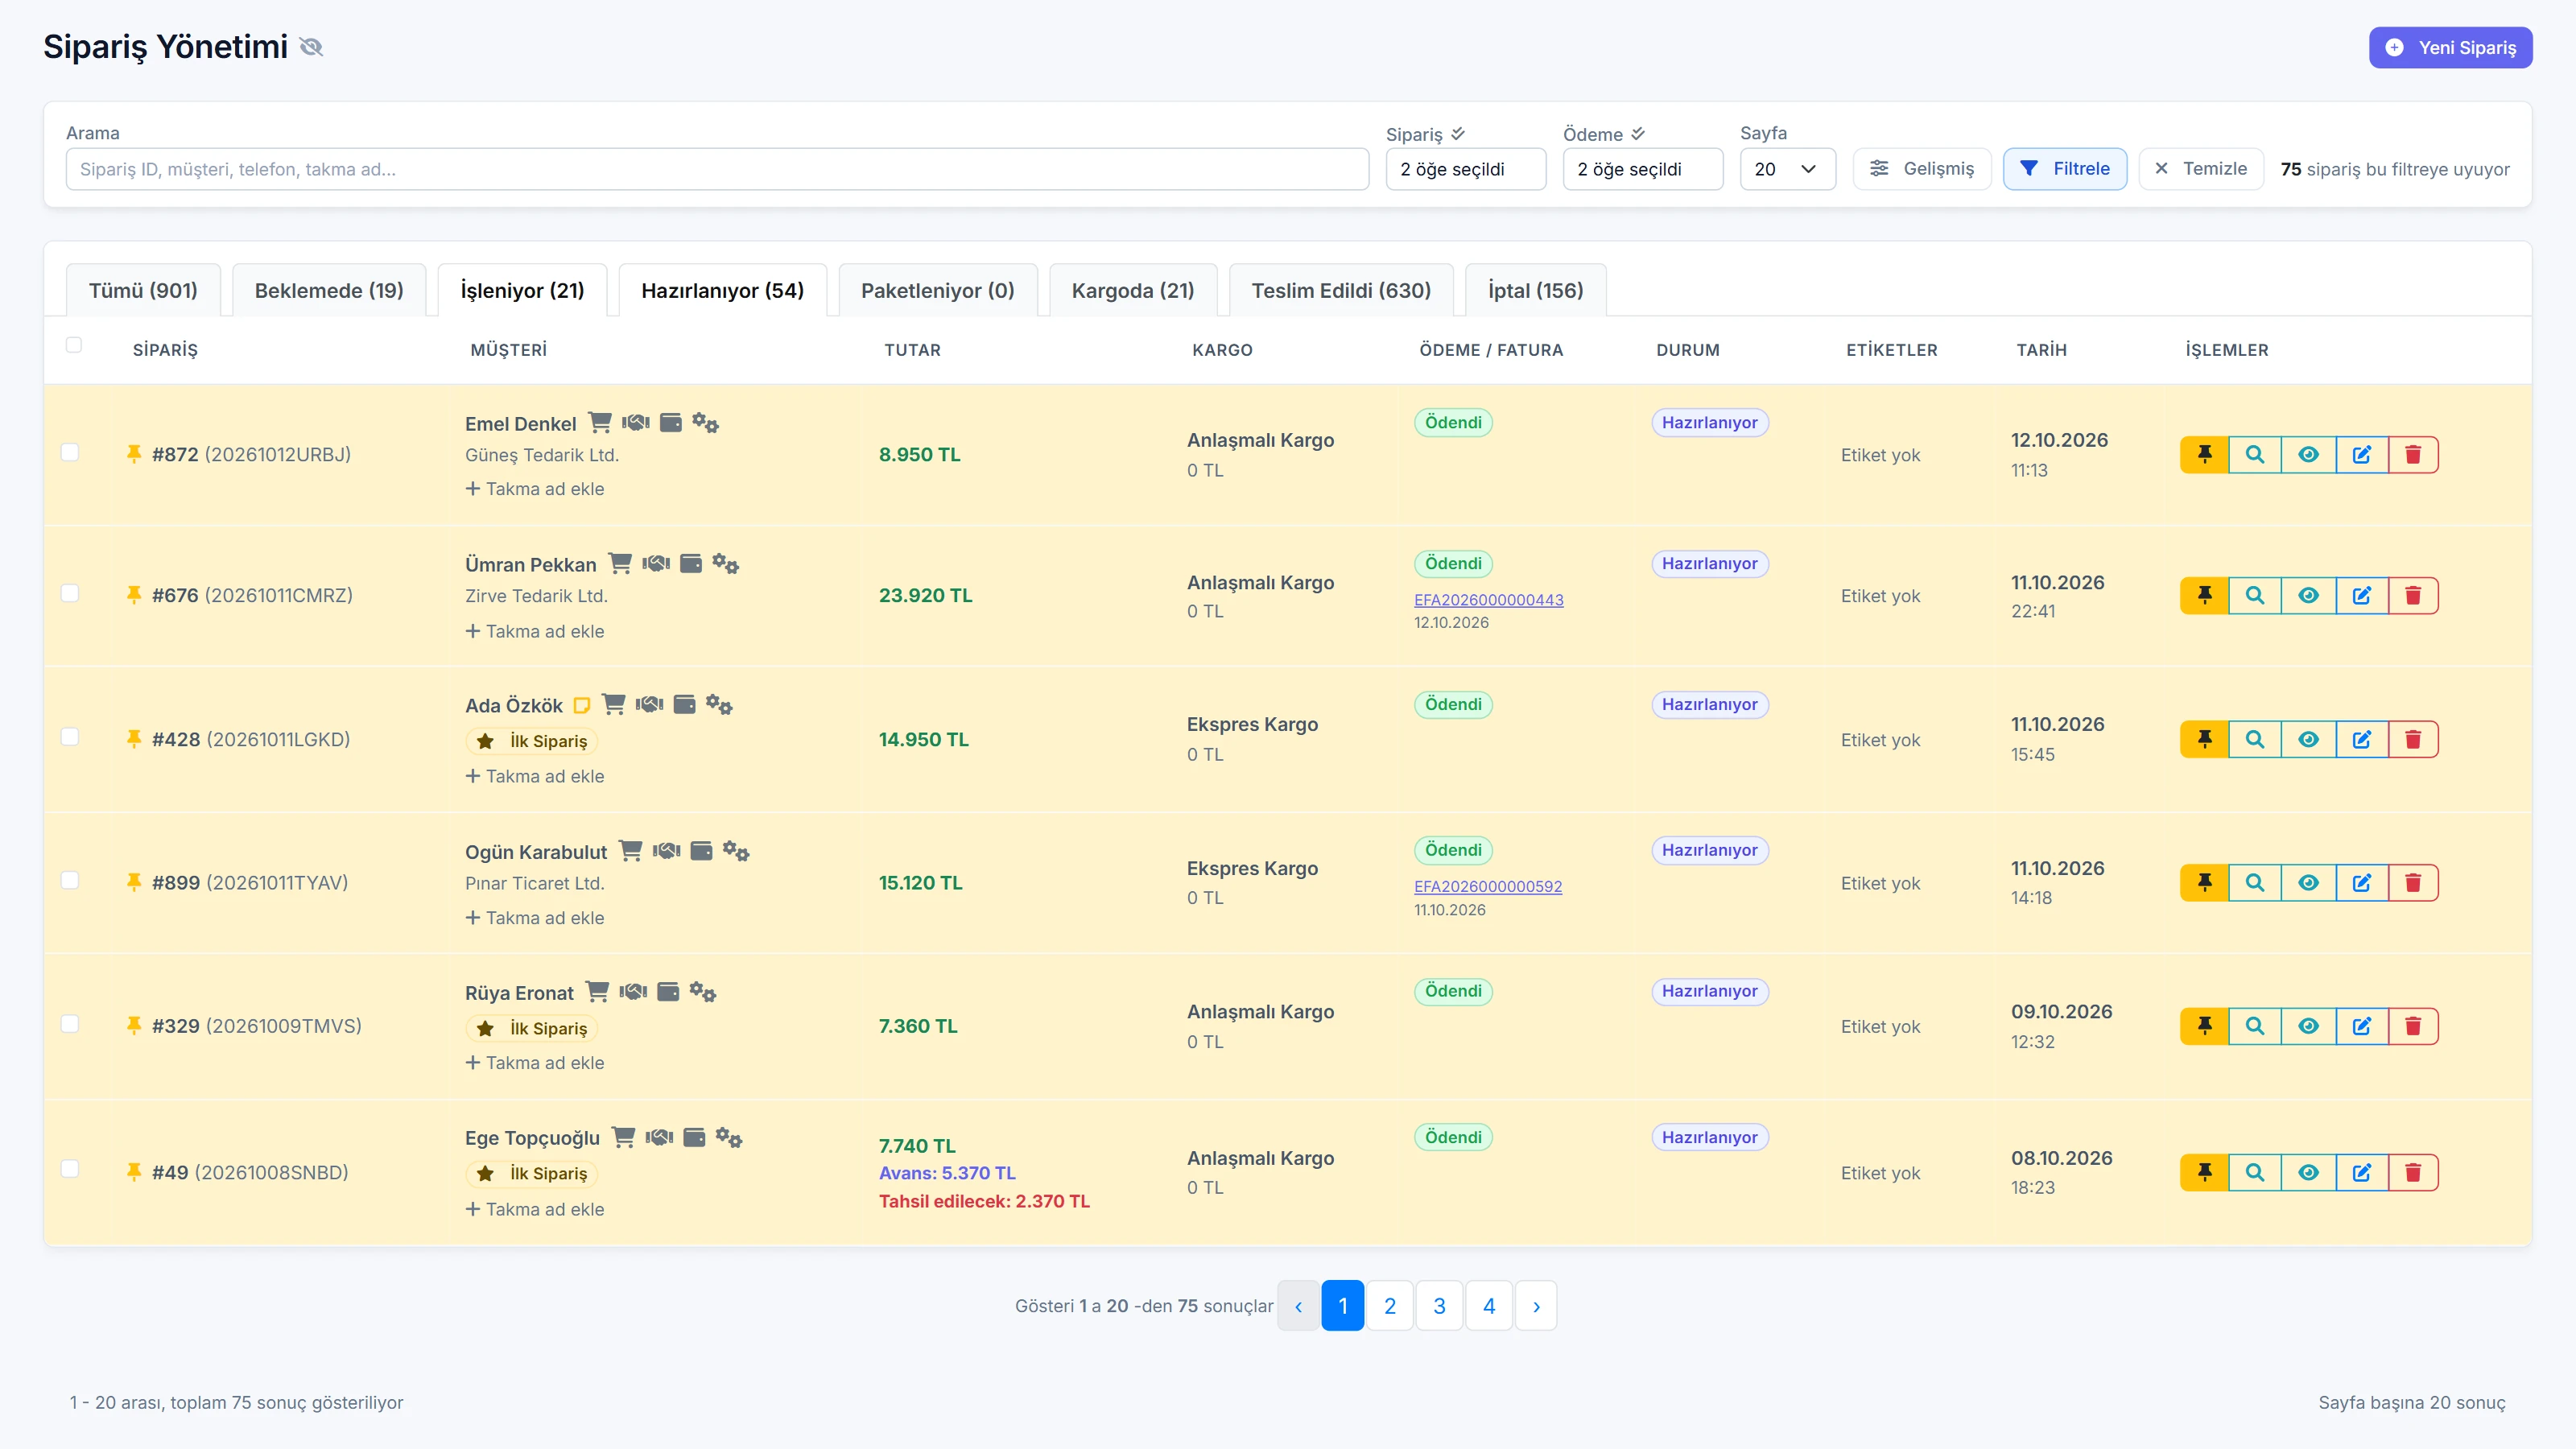Toggle the select-all checkbox in table header

(74, 345)
